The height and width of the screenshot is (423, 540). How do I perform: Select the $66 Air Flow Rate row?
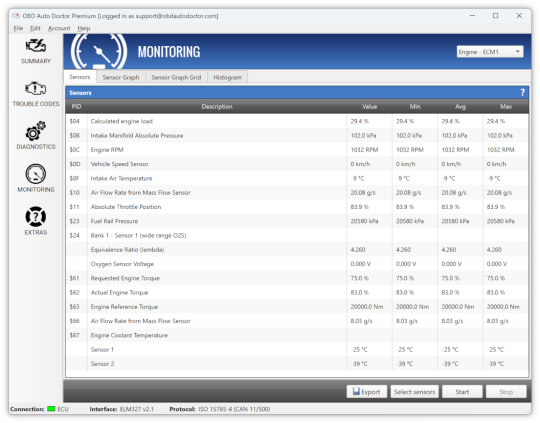tap(297, 321)
